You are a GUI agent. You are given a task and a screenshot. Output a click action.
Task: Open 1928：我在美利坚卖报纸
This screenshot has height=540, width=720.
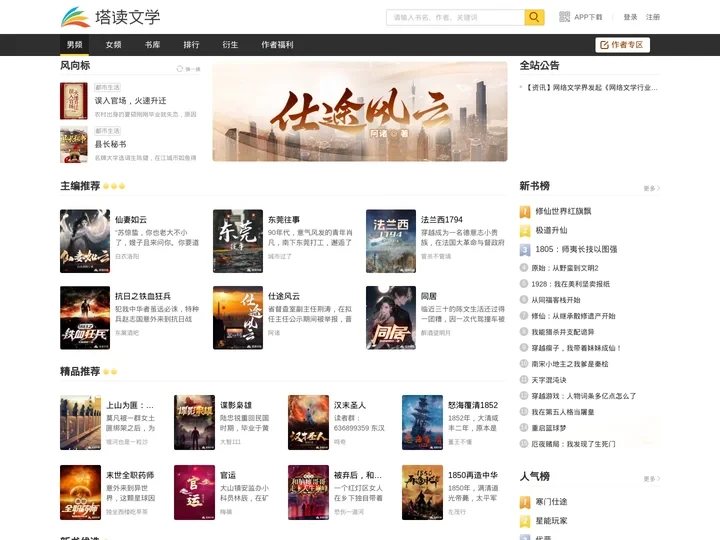(x=570, y=284)
